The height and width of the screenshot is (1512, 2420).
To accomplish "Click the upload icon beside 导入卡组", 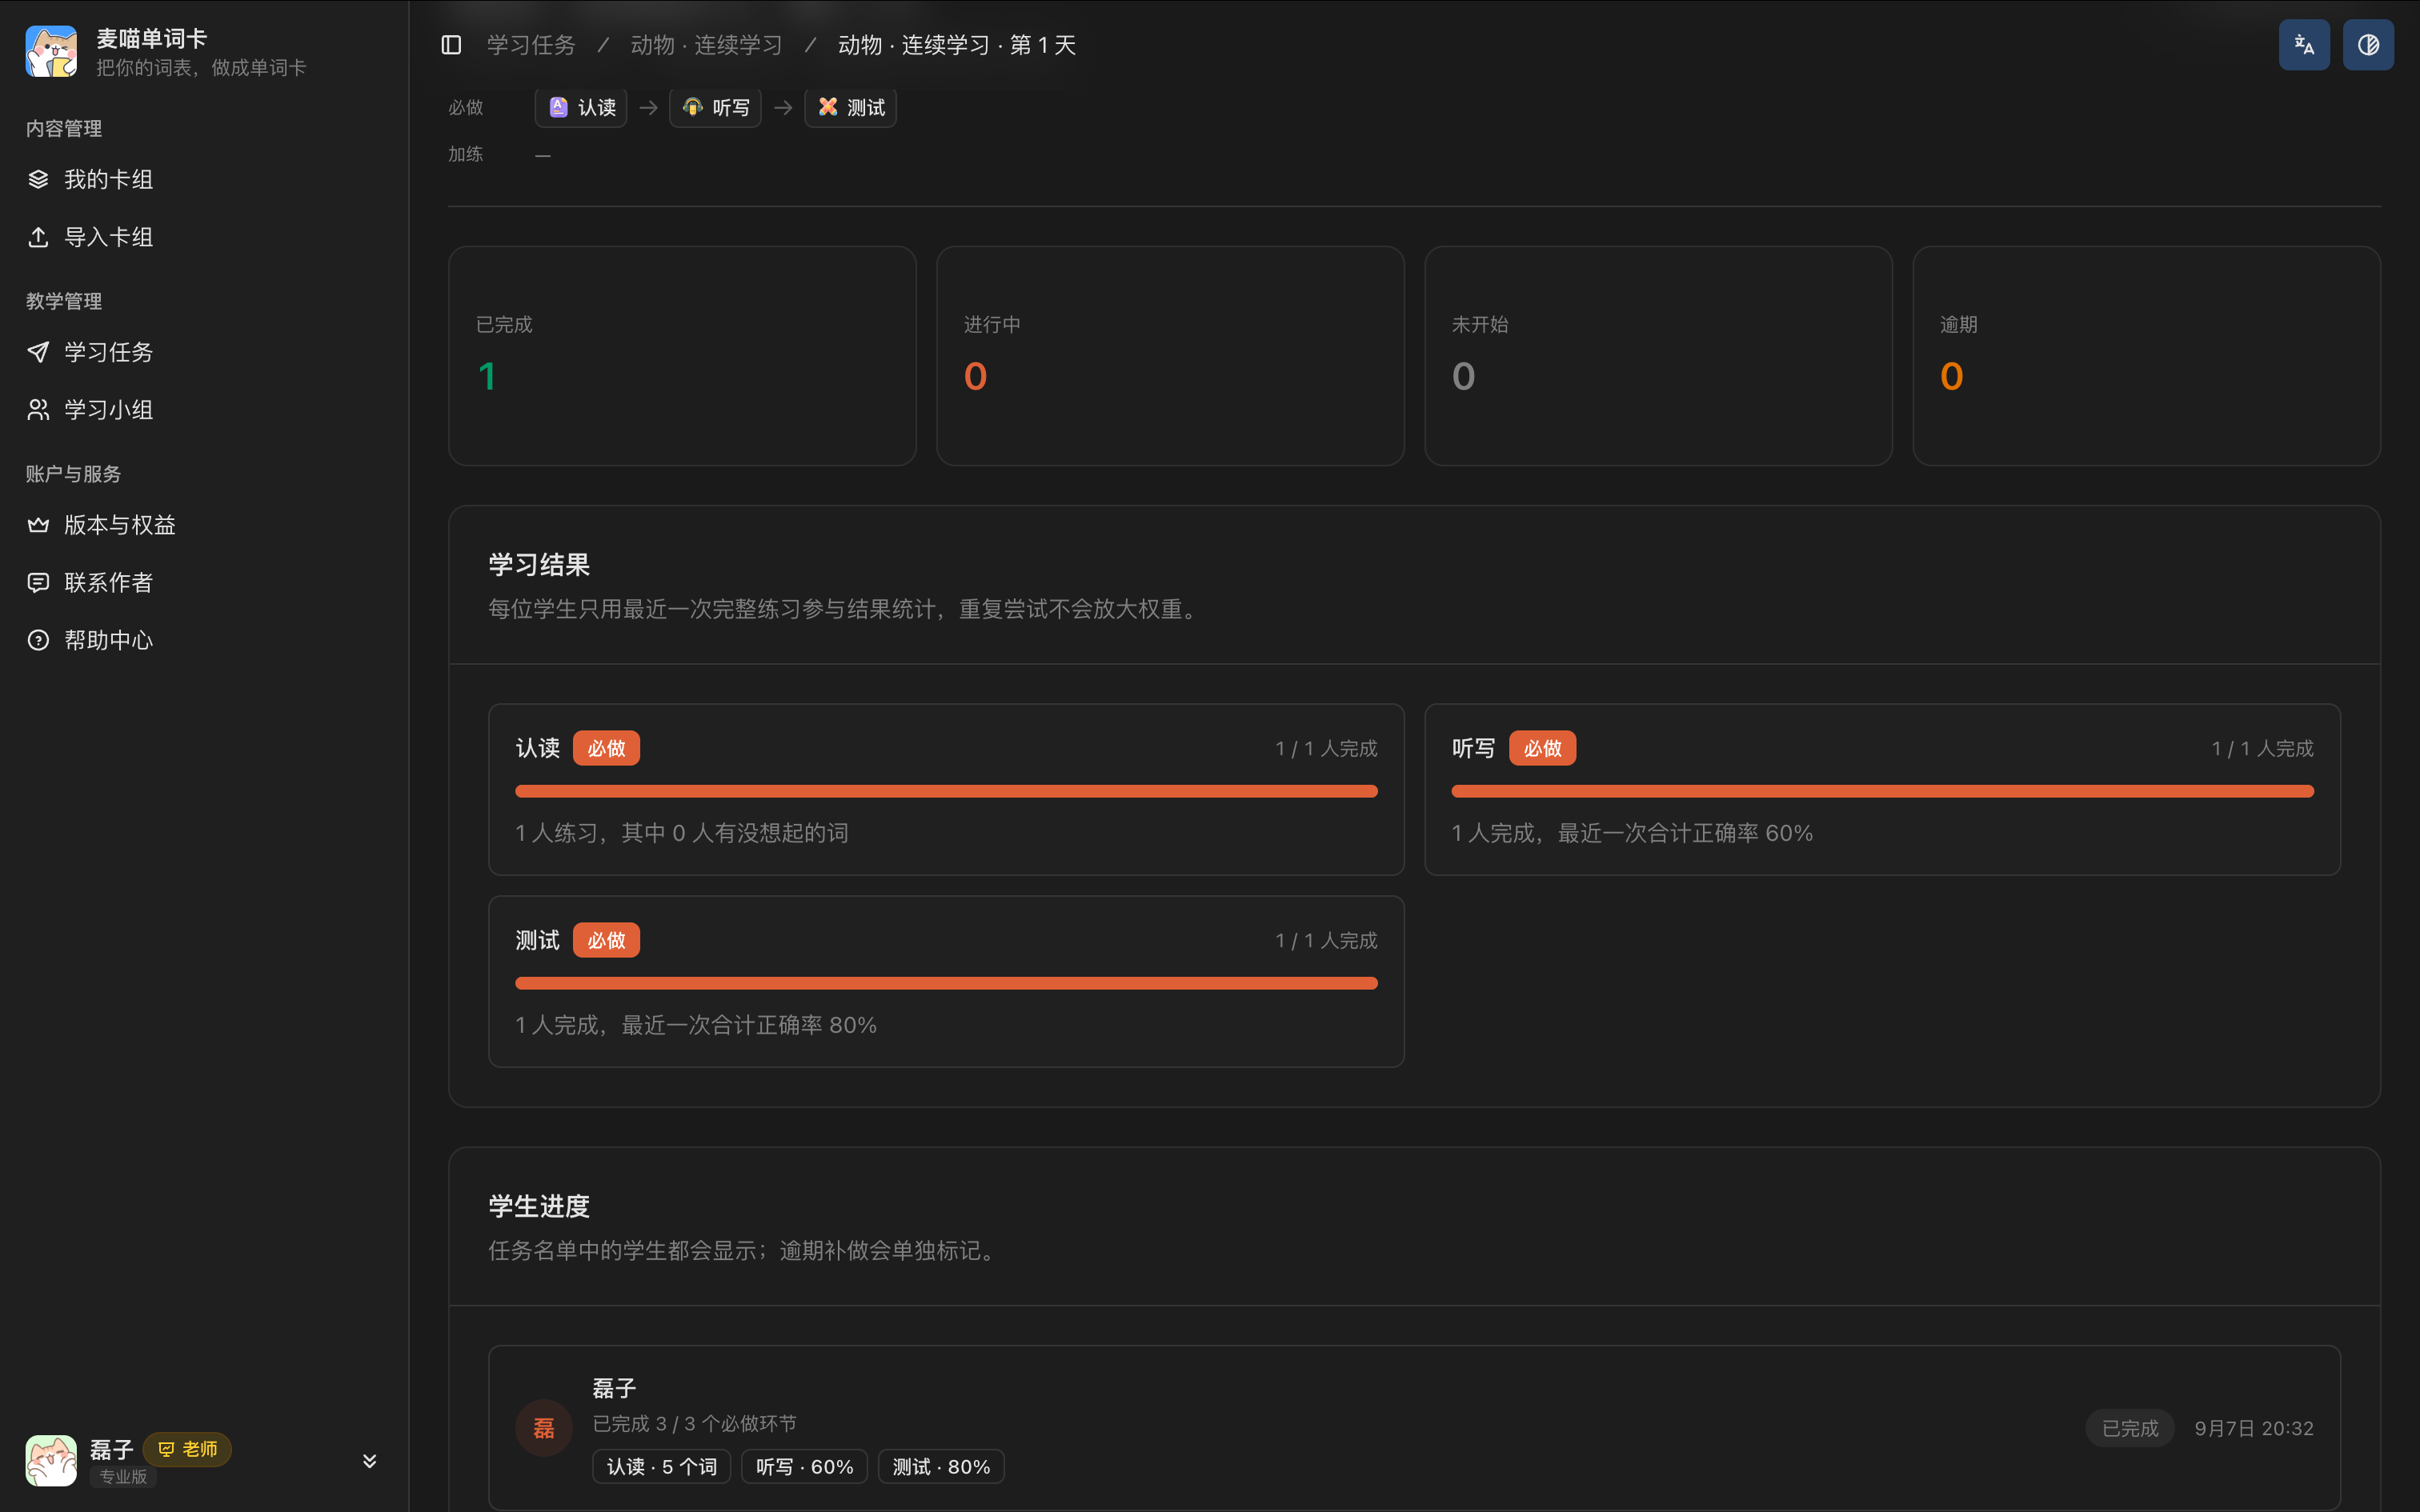I will tap(38, 237).
